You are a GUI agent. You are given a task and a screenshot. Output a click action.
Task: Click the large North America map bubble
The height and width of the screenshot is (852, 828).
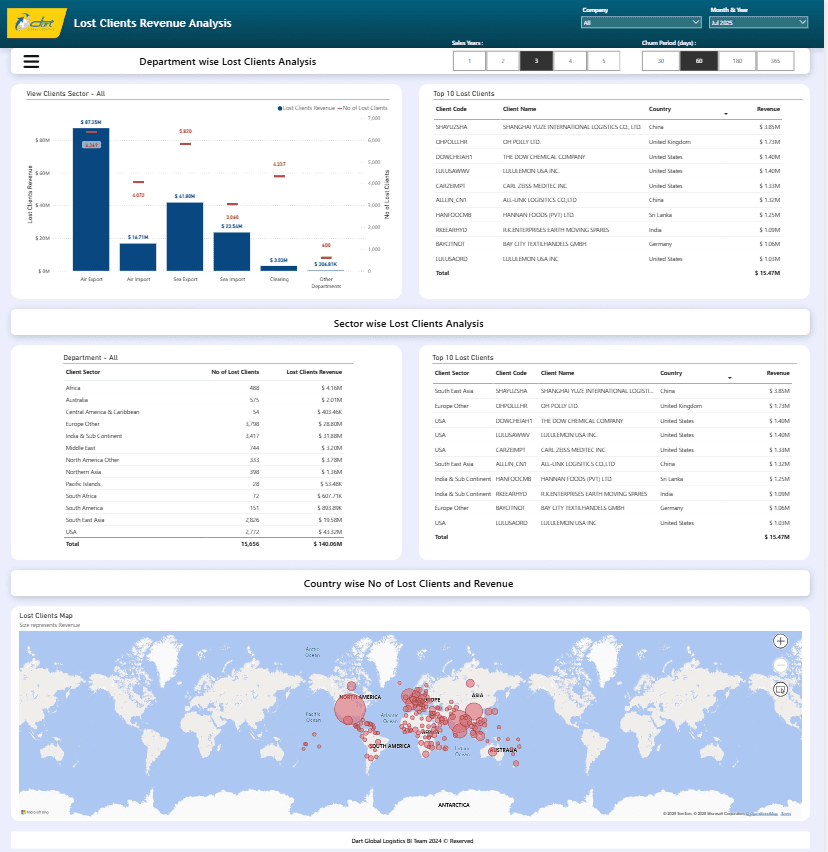(349, 709)
